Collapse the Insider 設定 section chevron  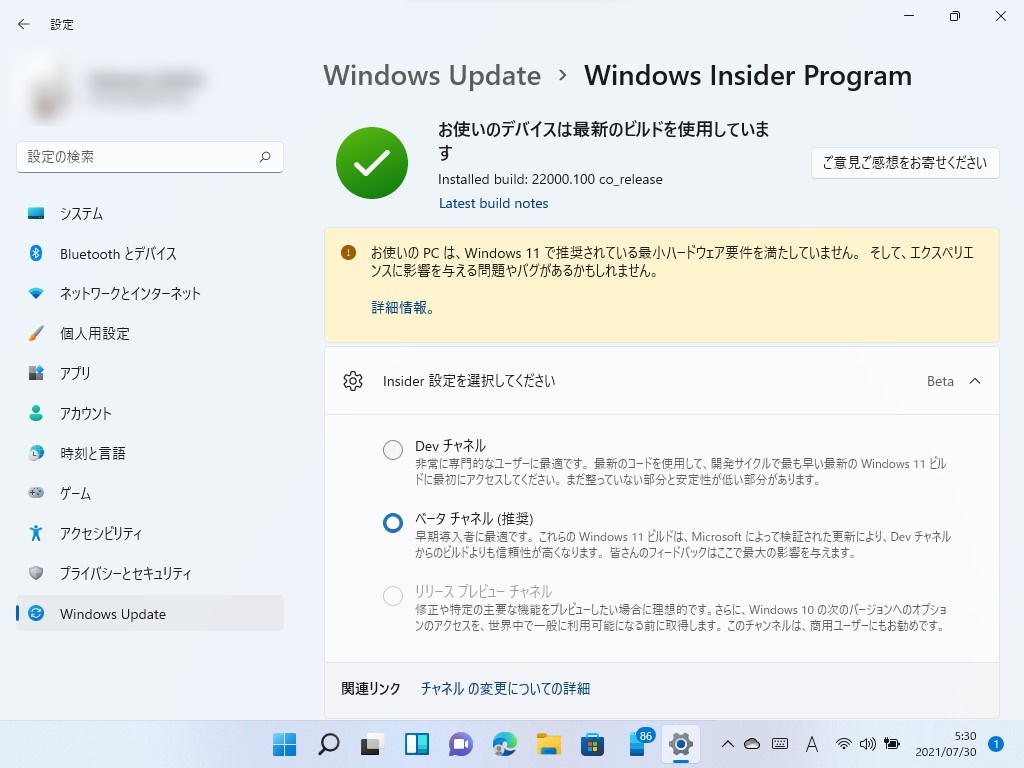click(x=974, y=381)
